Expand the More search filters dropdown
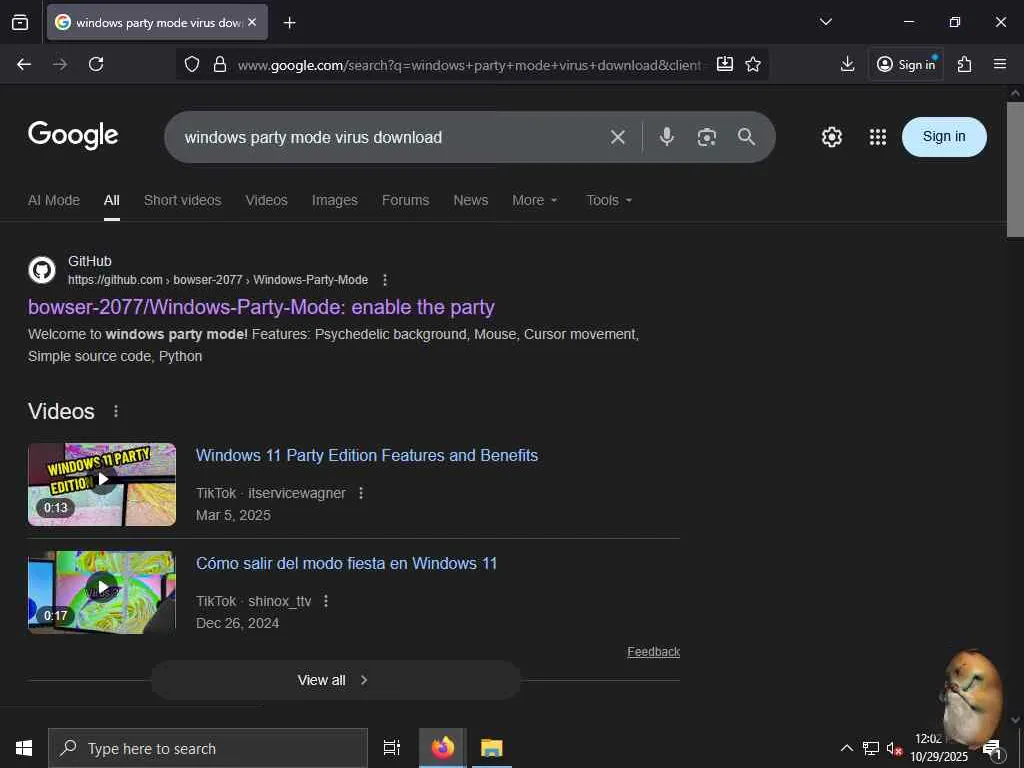 click(535, 200)
